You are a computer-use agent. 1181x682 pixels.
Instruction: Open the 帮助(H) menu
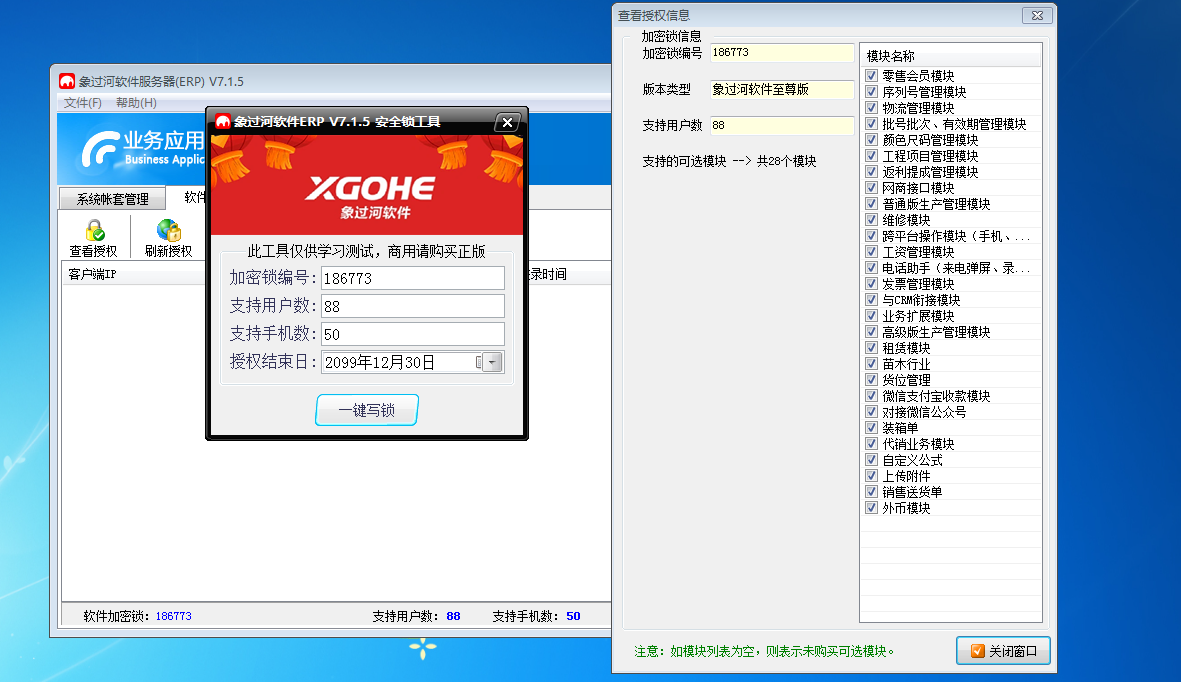136,102
